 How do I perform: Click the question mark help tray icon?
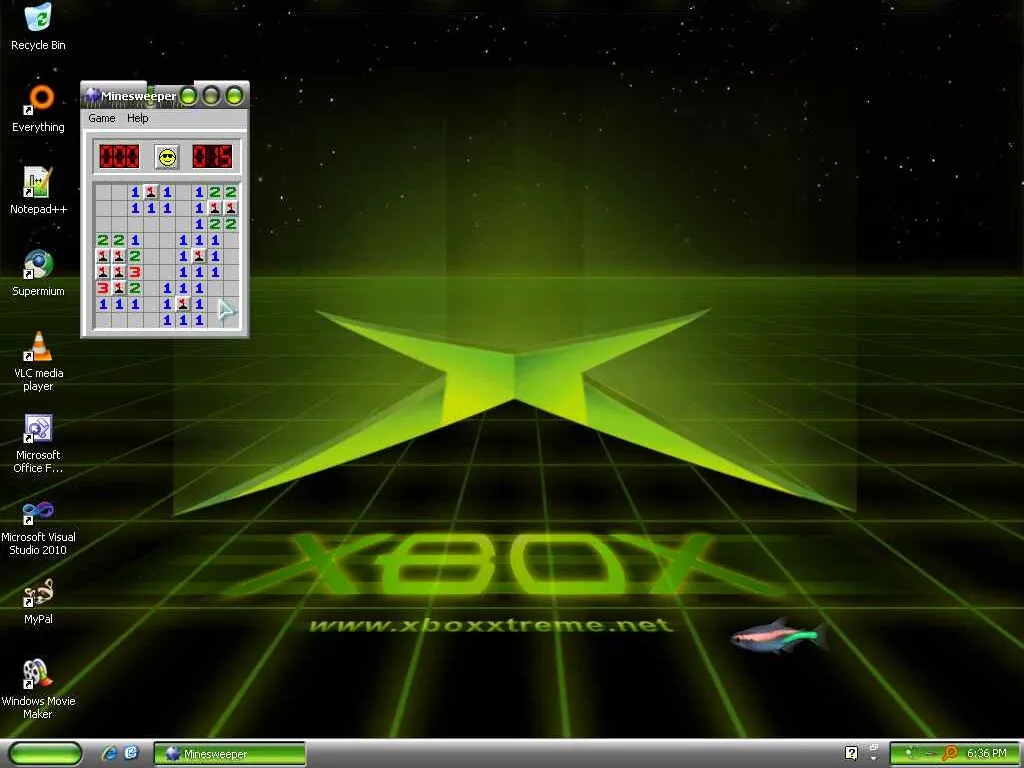[x=851, y=753]
